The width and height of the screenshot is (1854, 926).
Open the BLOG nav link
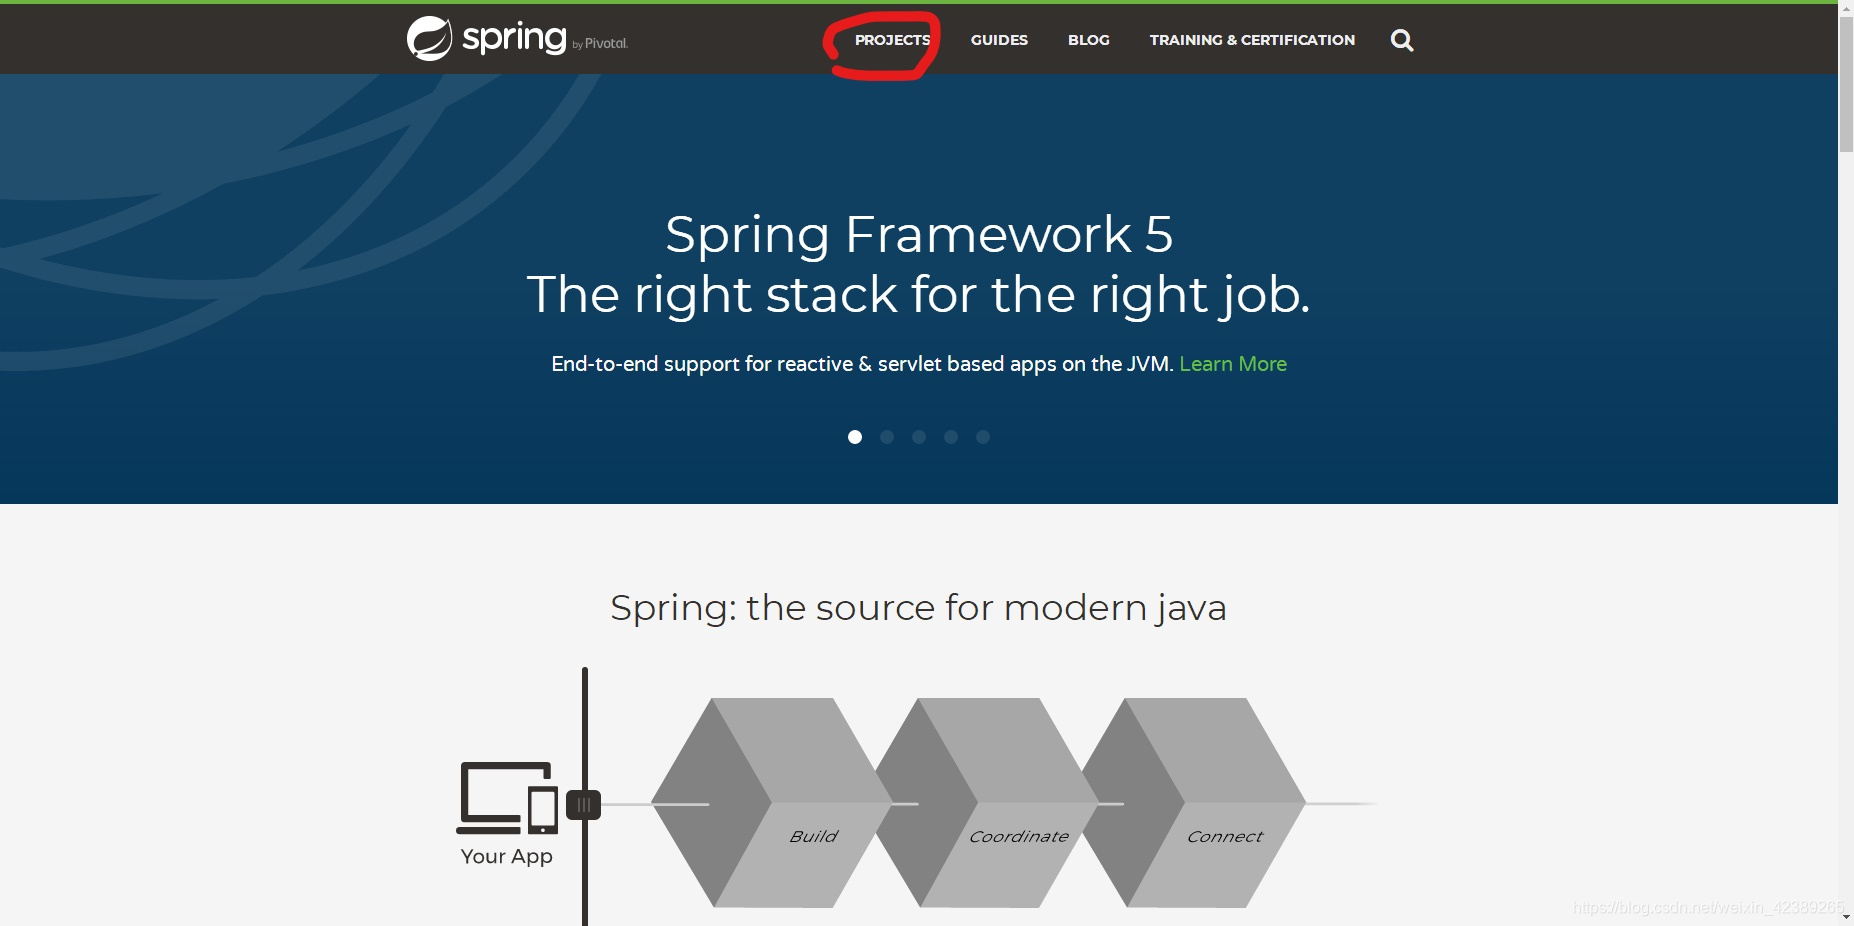[1088, 40]
